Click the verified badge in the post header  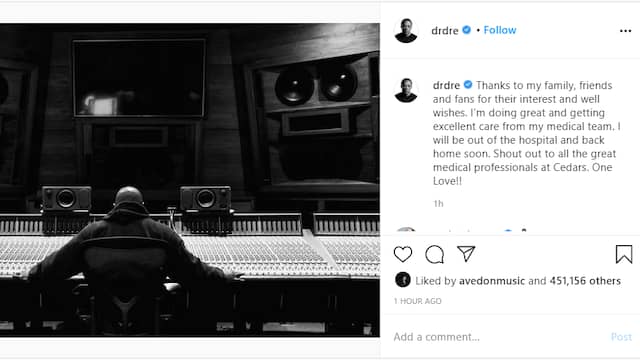point(467,30)
